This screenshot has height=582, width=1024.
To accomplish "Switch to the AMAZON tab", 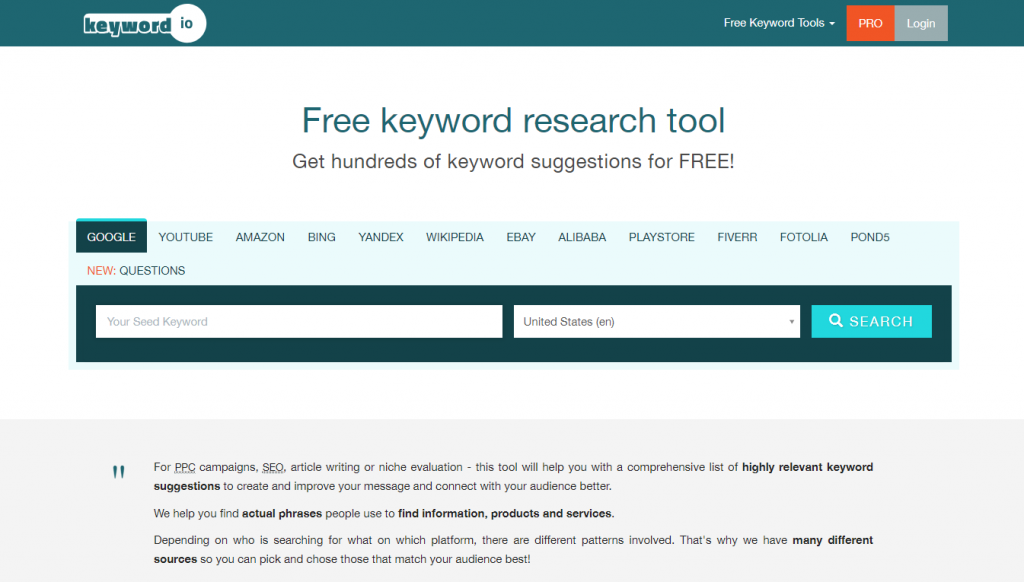I will click(260, 237).
